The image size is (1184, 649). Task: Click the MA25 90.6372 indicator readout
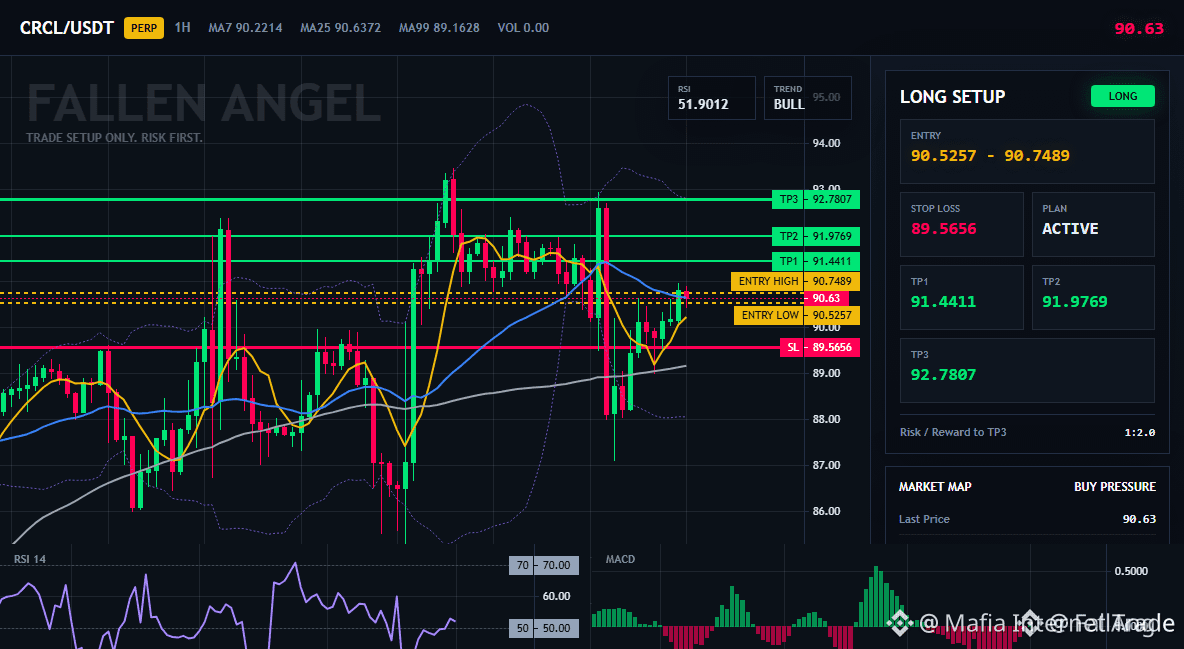(x=341, y=28)
